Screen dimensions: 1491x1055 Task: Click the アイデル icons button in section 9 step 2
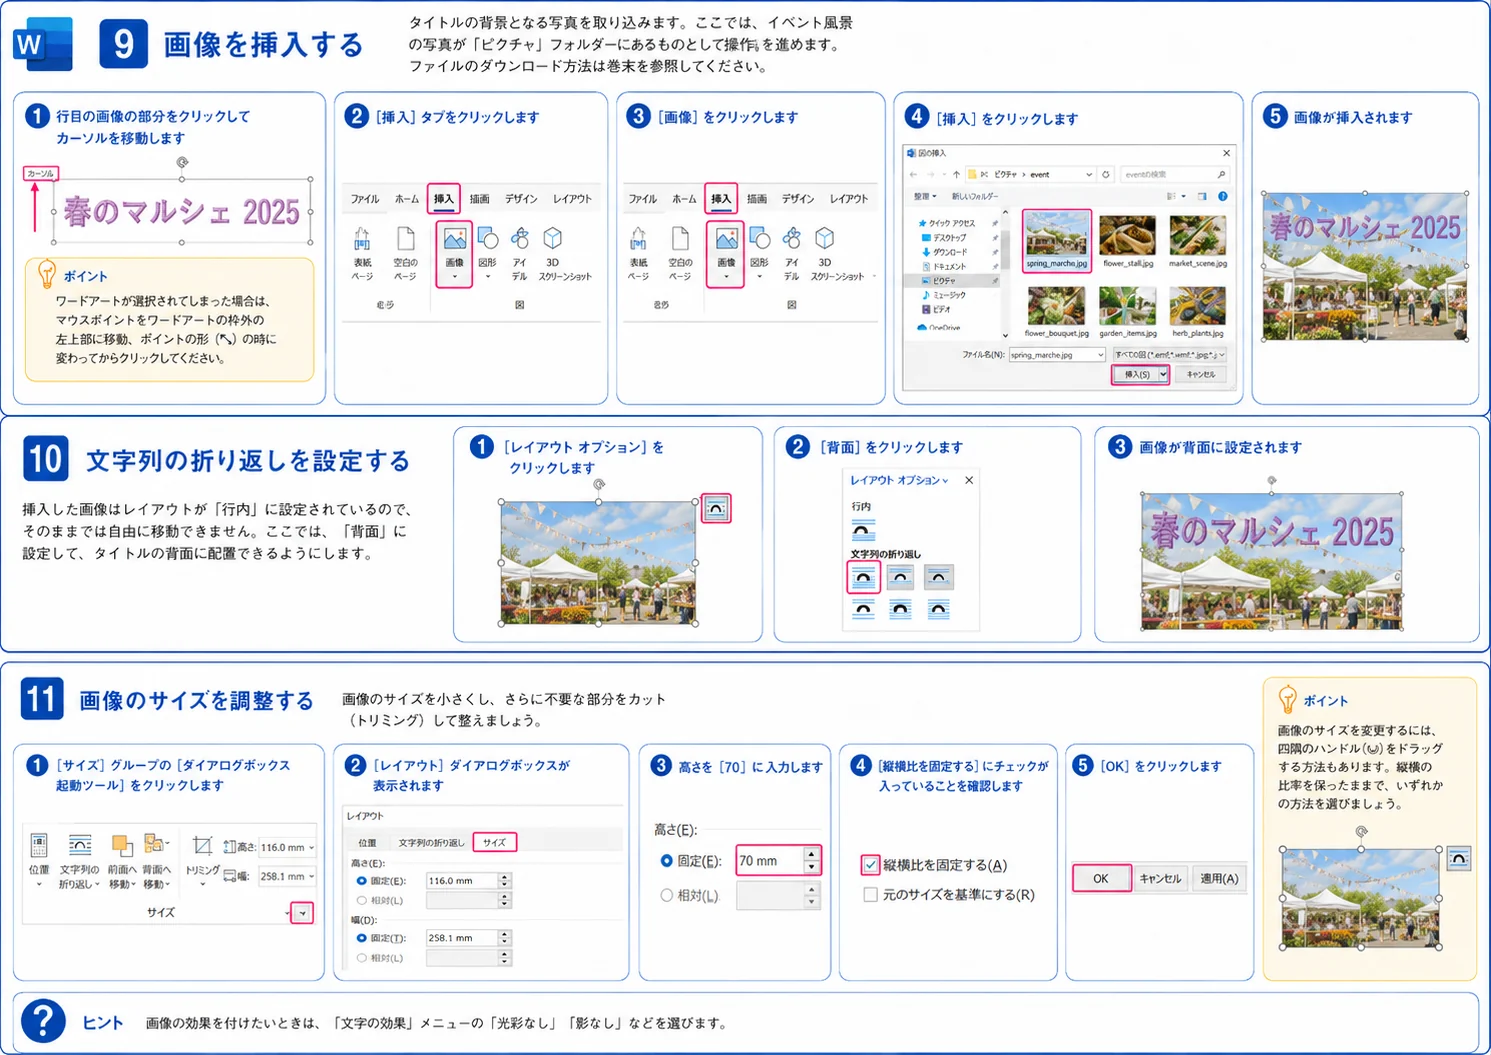520,238
